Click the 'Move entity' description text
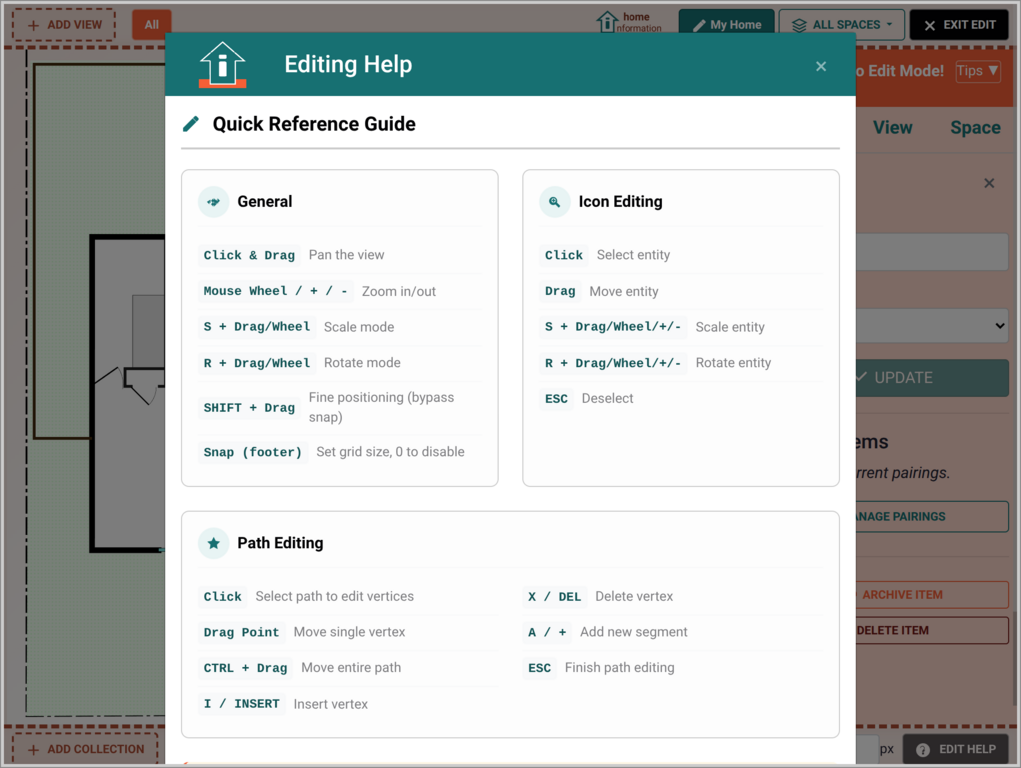The width and height of the screenshot is (1021, 768). tap(624, 291)
